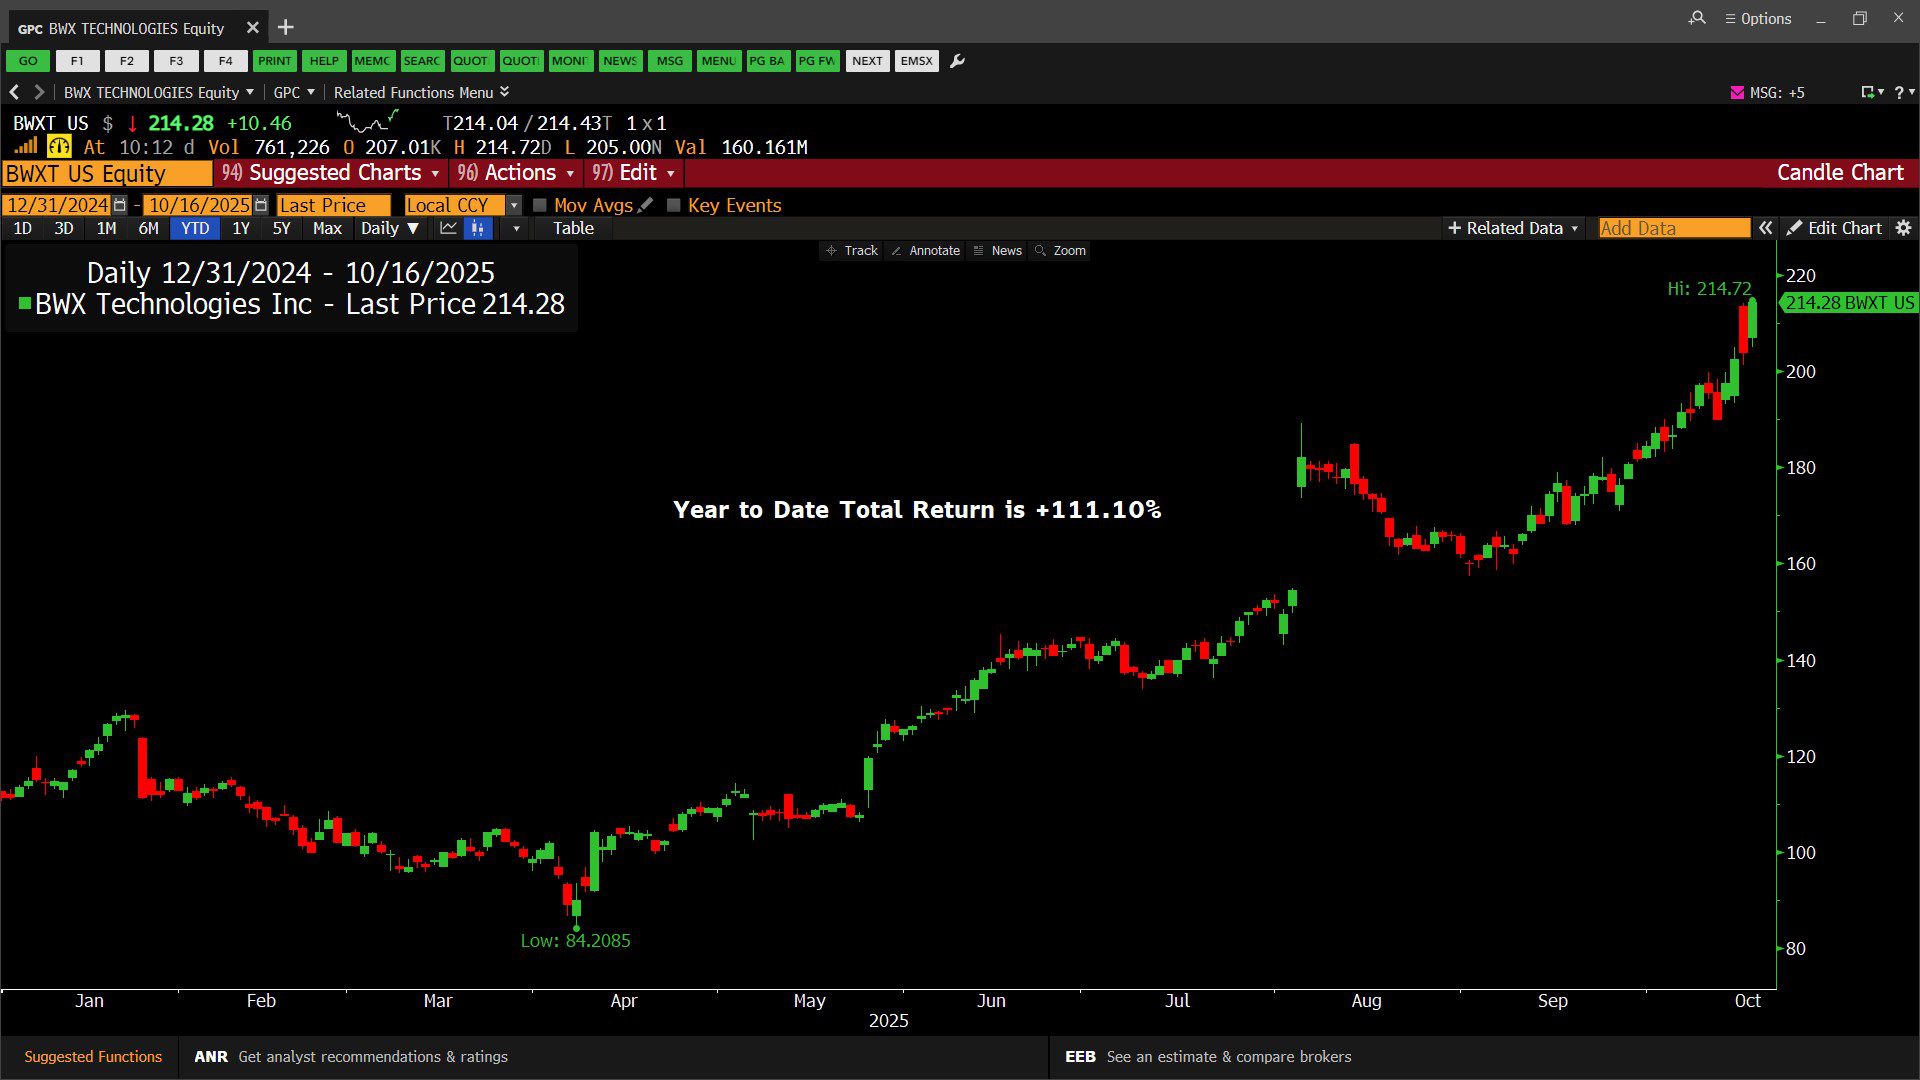This screenshot has width=1920, height=1080.
Task: Click the Edit Chart button
Action: click(x=1835, y=228)
